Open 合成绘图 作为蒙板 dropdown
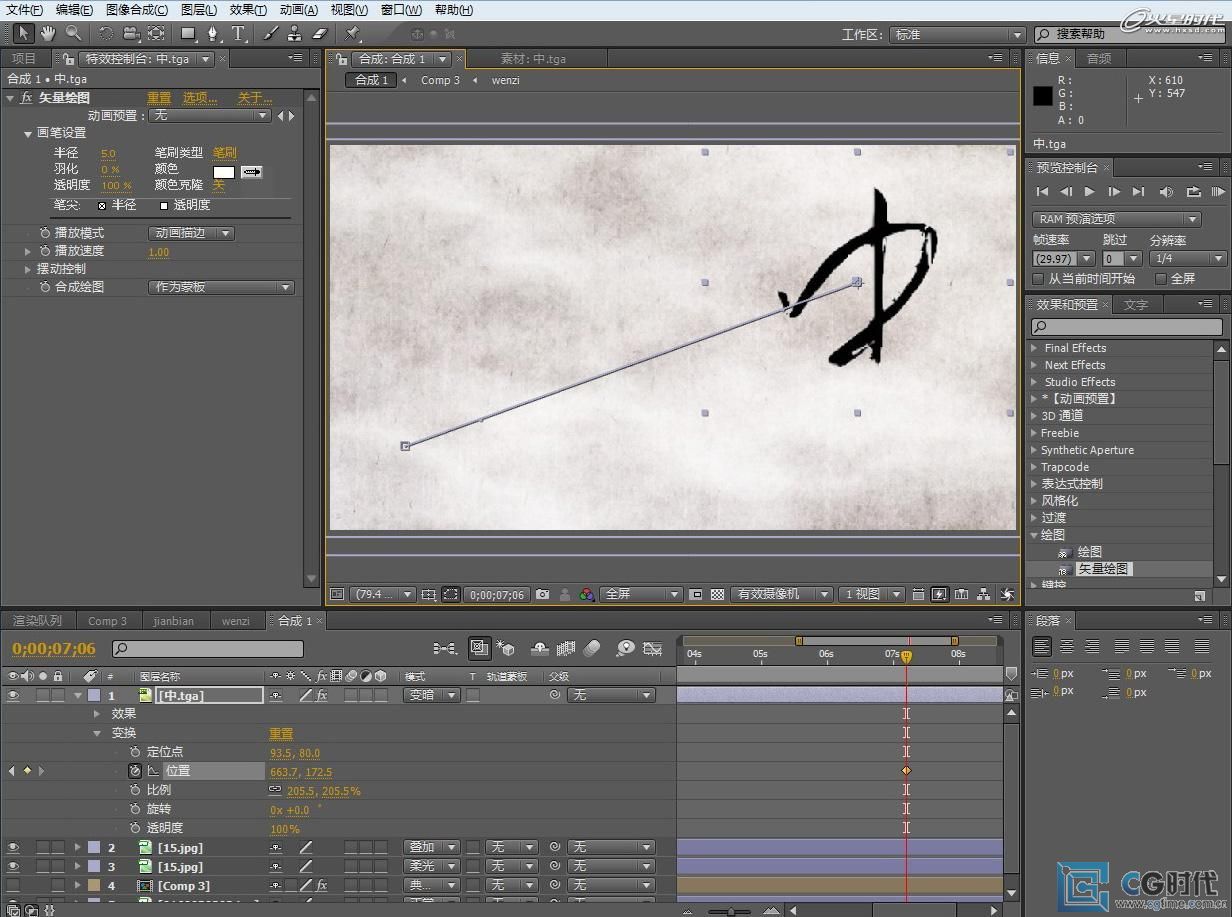 pyautogui.click(x=221, y=287)
